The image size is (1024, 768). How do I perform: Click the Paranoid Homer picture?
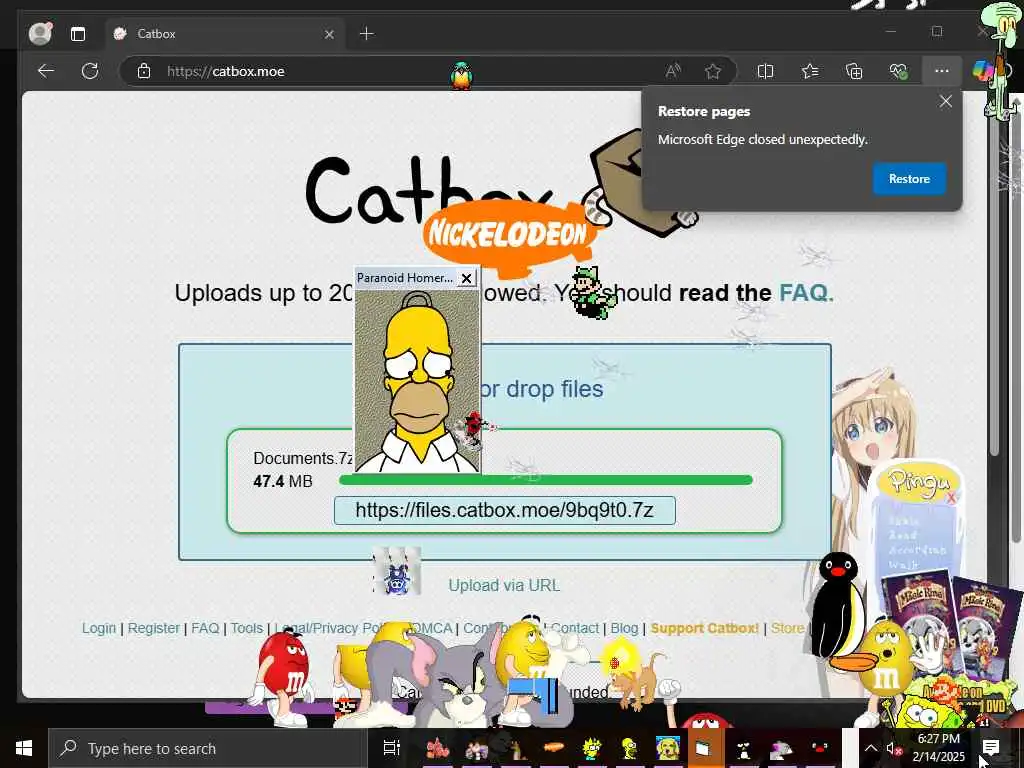click(x=417, y=380)
